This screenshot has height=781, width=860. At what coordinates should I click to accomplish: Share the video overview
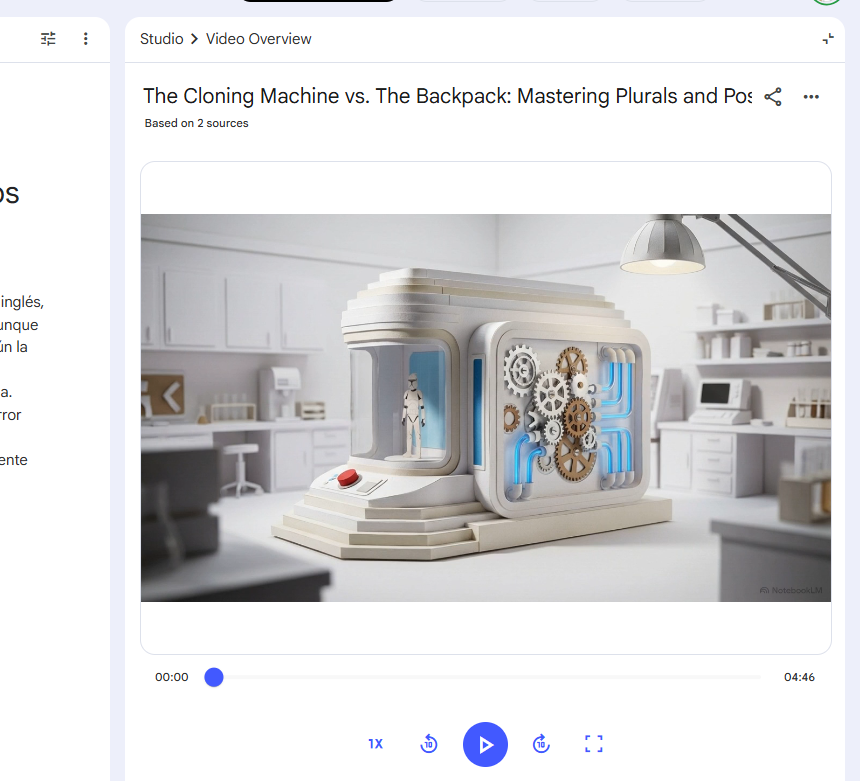773,97
